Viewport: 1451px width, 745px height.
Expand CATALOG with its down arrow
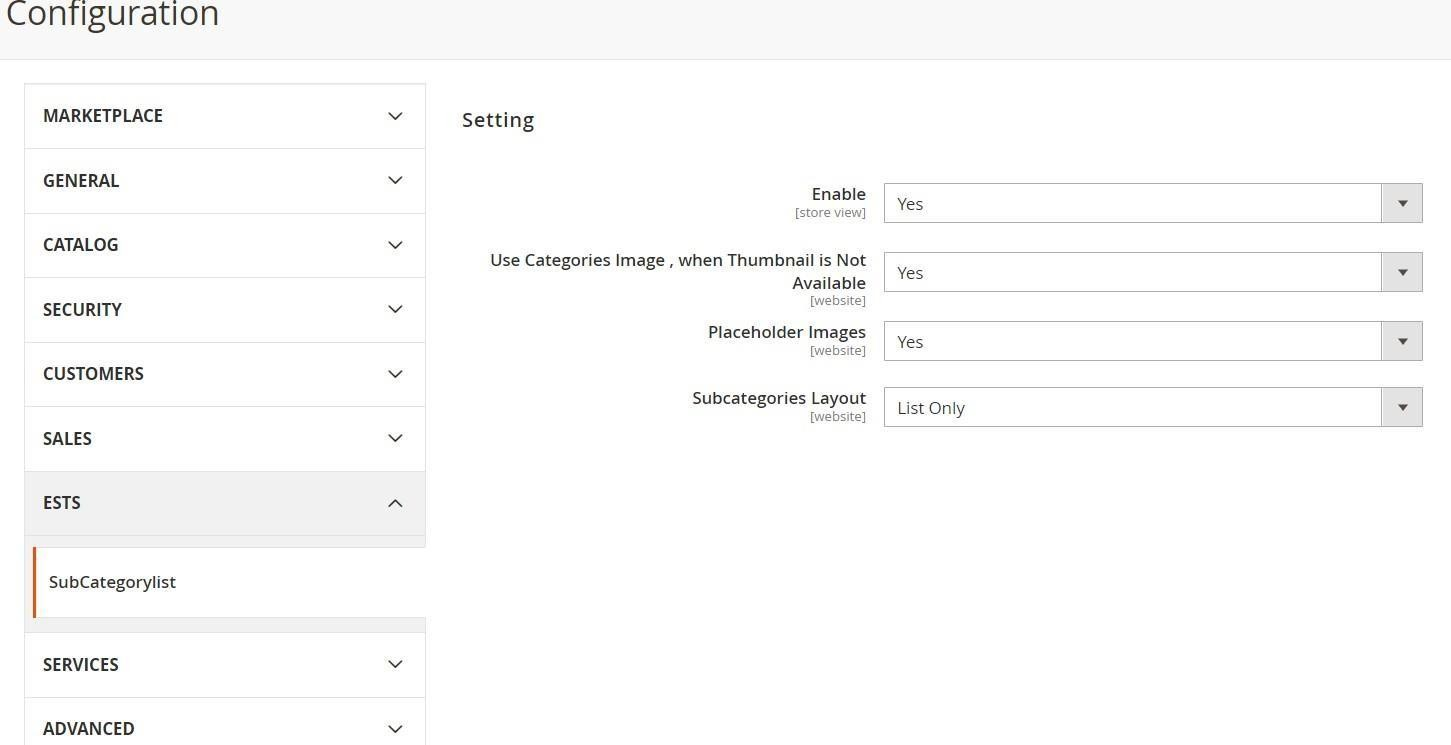[x=395, y=245]
